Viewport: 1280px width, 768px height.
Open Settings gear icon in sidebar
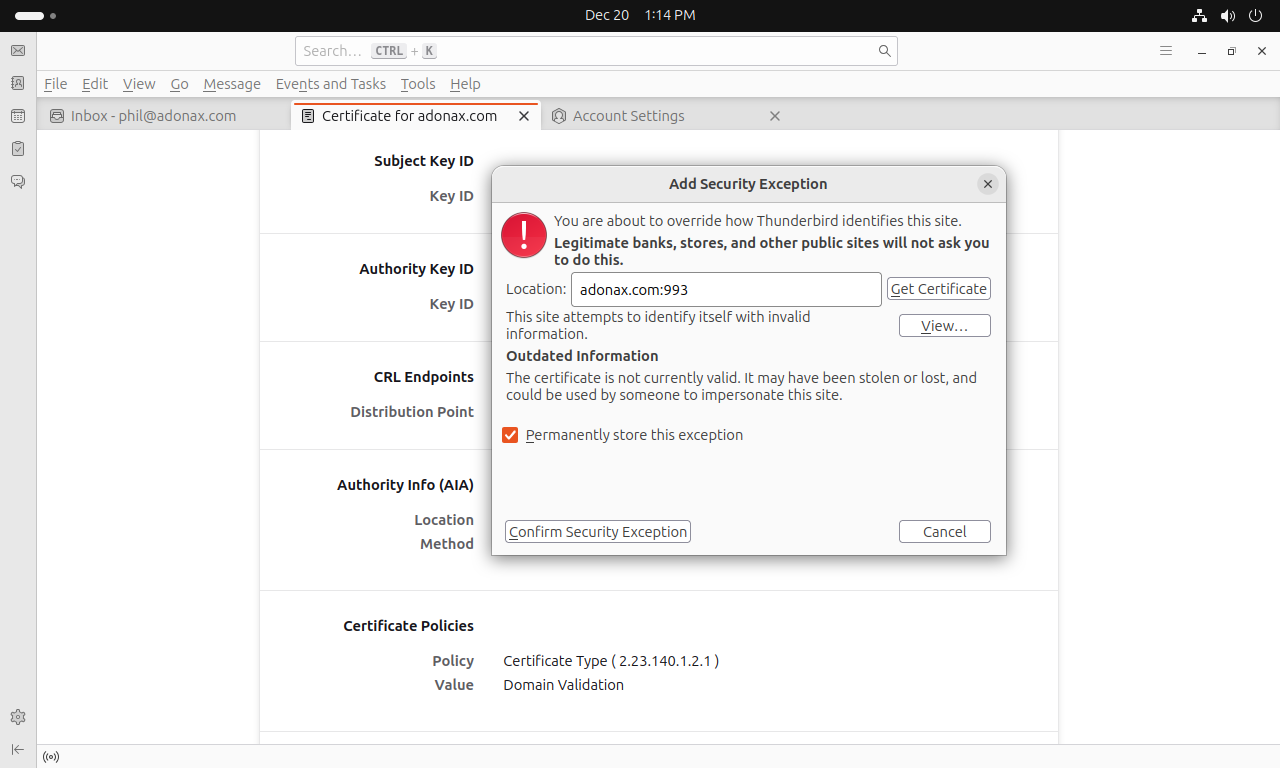pos(18,717)
